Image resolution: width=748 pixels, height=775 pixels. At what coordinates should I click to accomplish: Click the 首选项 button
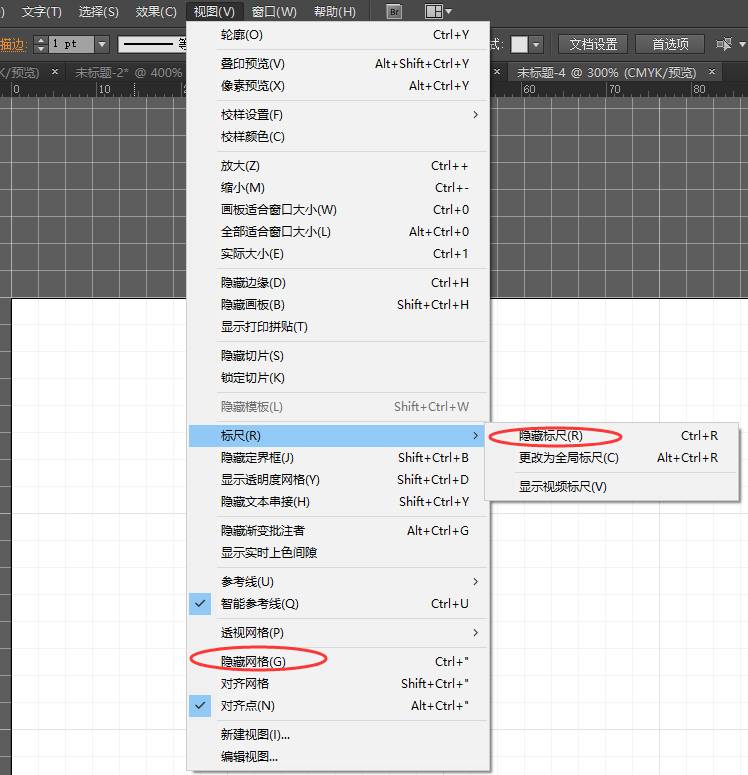(x=670, y=44)
